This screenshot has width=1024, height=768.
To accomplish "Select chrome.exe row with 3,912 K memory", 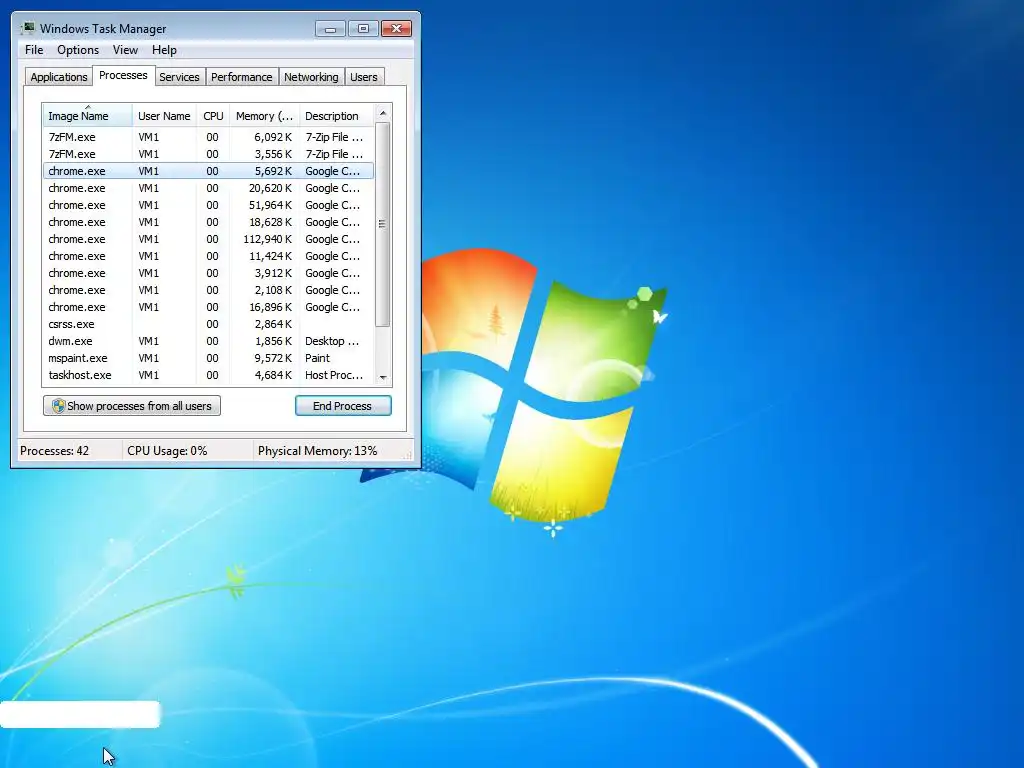I will [208, 273].
